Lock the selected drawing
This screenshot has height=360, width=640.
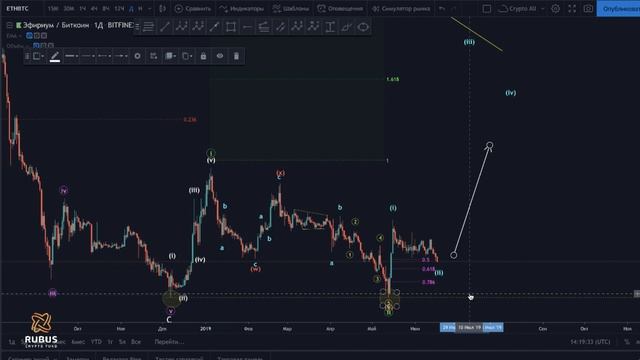[x=203, y=56]
